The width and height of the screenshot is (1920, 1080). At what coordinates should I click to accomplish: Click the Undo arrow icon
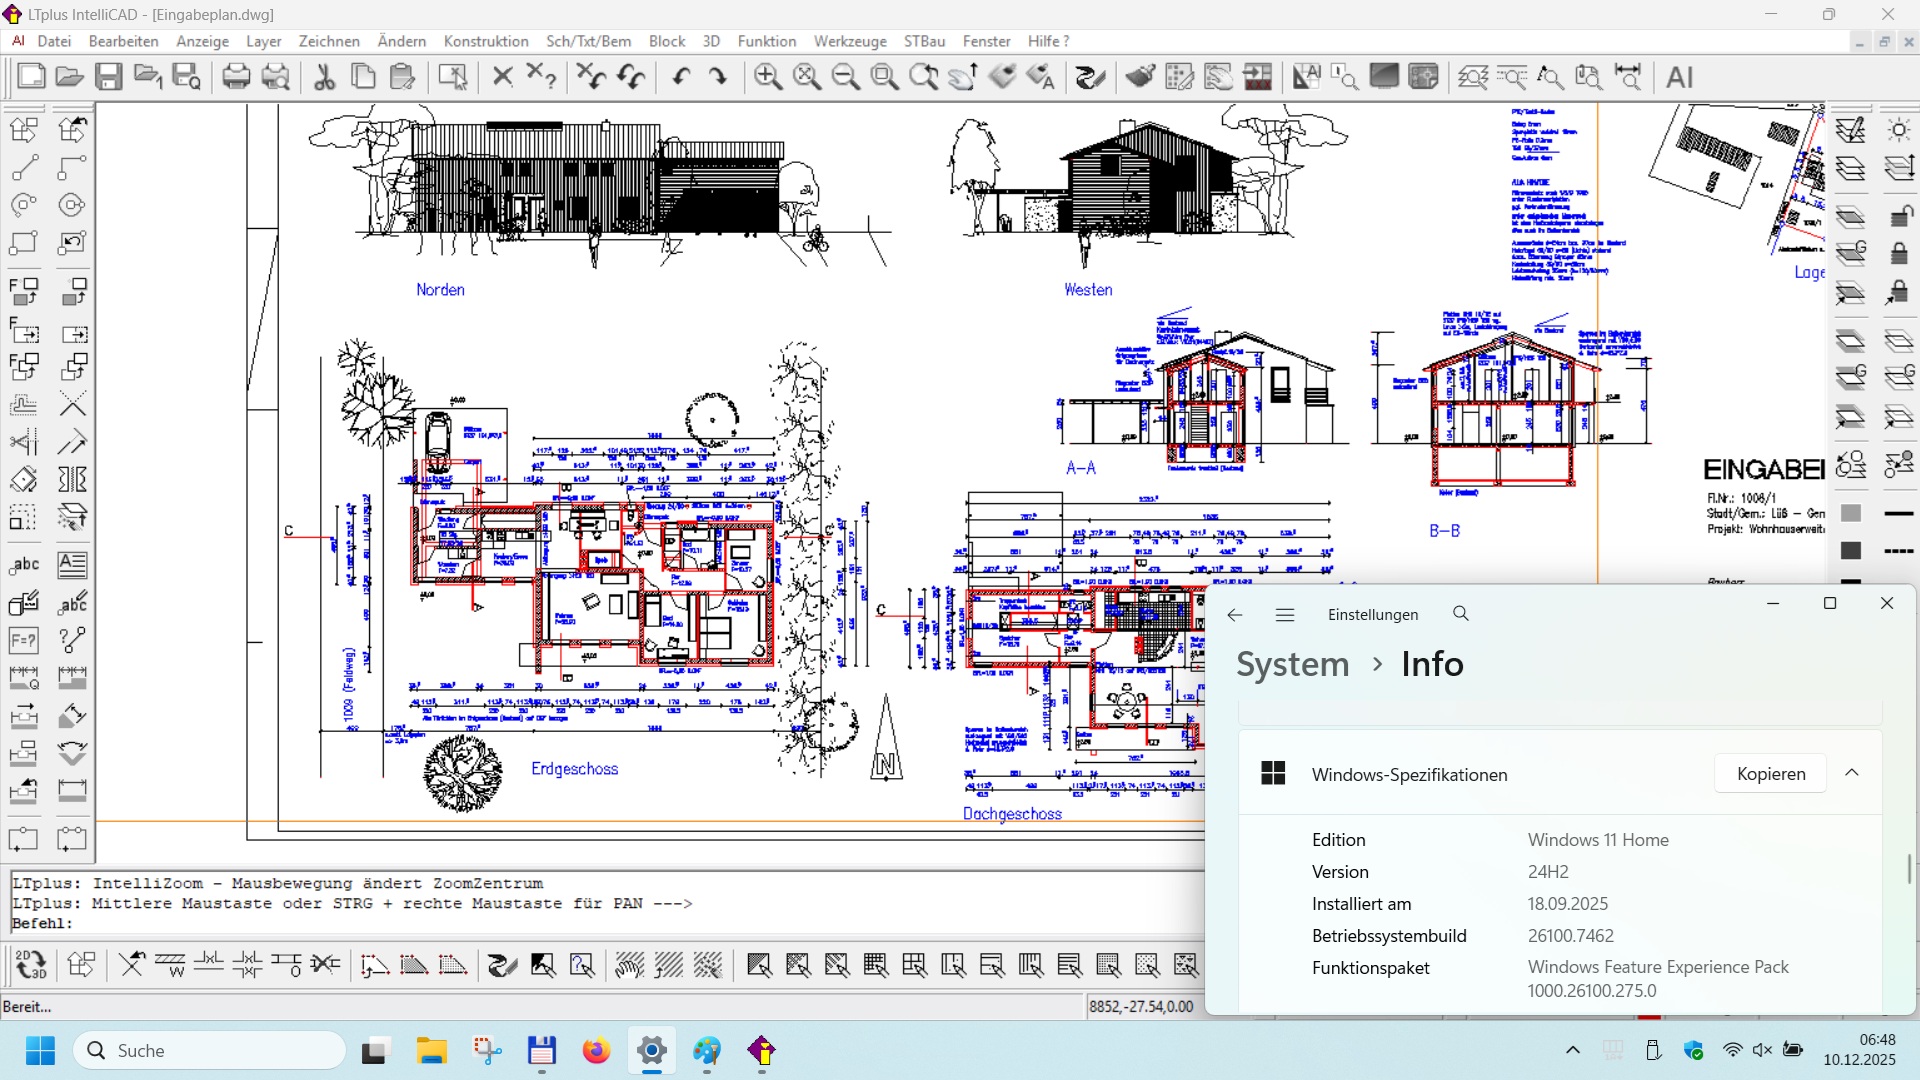(x=681, y=77)
